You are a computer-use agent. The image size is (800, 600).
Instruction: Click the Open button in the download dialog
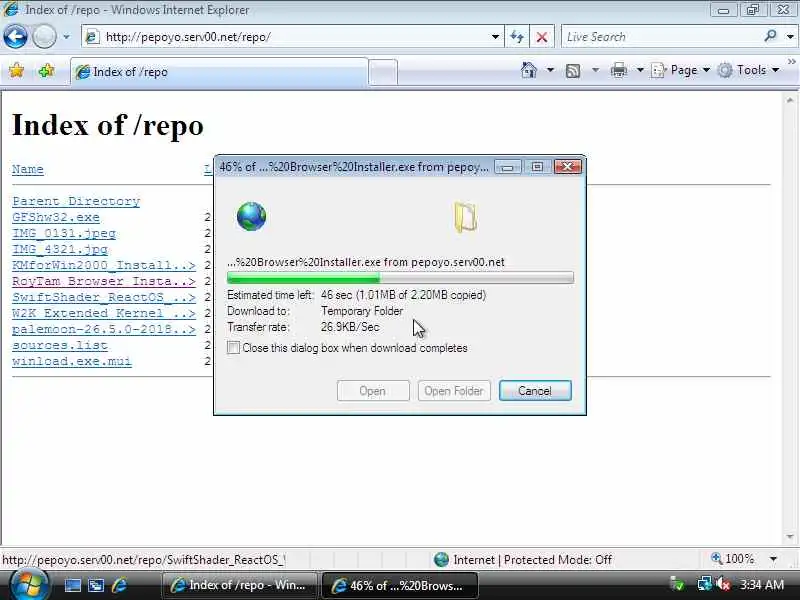pyautogui.click(x=373, y=391)
